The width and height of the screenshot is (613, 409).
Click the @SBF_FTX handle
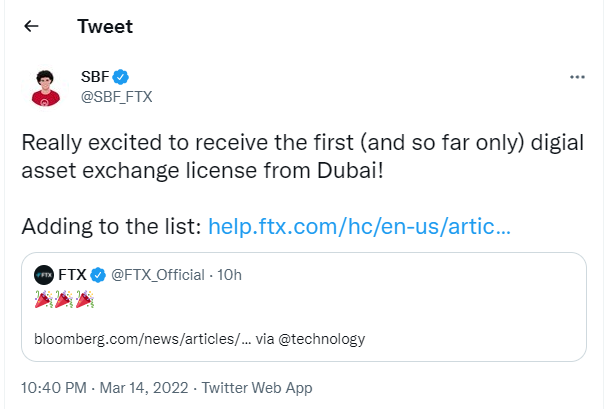(116, 96)
